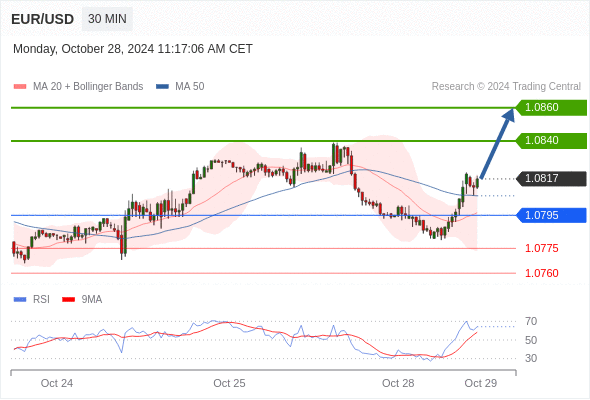Click the Oct 24 date axis label
Screen dimensions: 590x400
click(57, 383)
